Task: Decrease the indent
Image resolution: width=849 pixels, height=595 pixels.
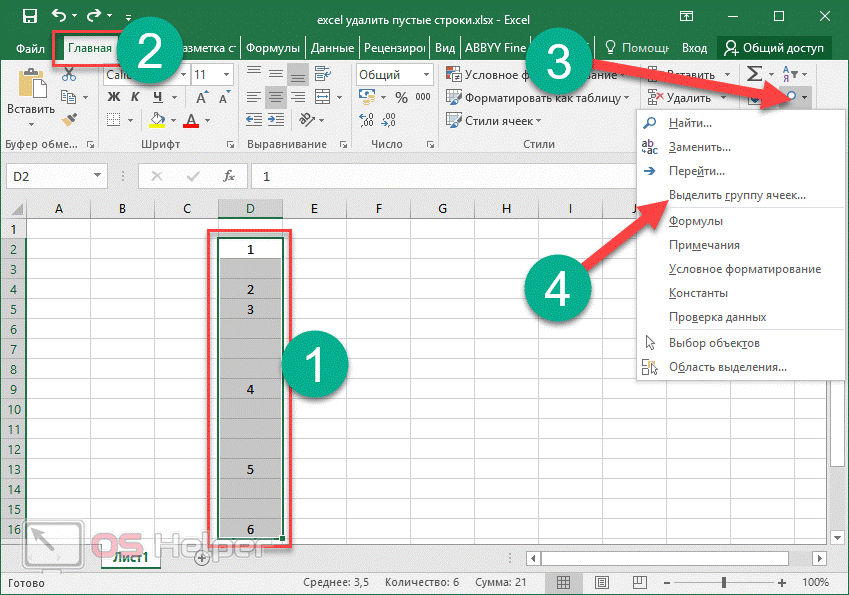Action: tap(253, 120)
